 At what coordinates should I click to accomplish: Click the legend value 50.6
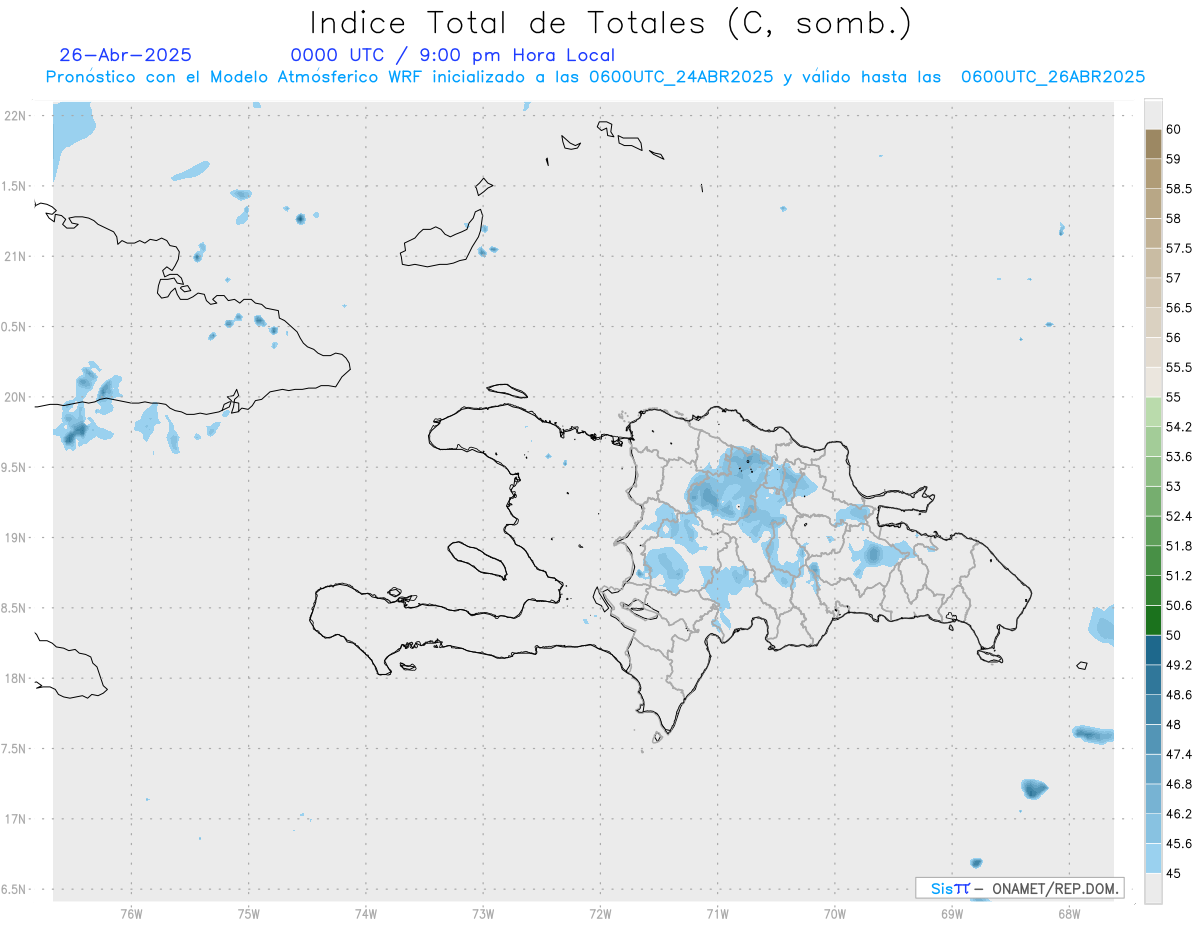click(1179, 606)
